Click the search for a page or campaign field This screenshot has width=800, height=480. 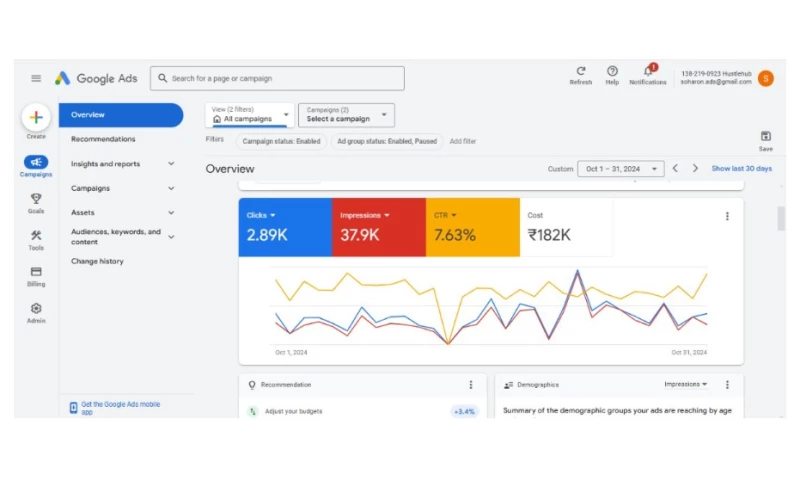coord(280,78)
